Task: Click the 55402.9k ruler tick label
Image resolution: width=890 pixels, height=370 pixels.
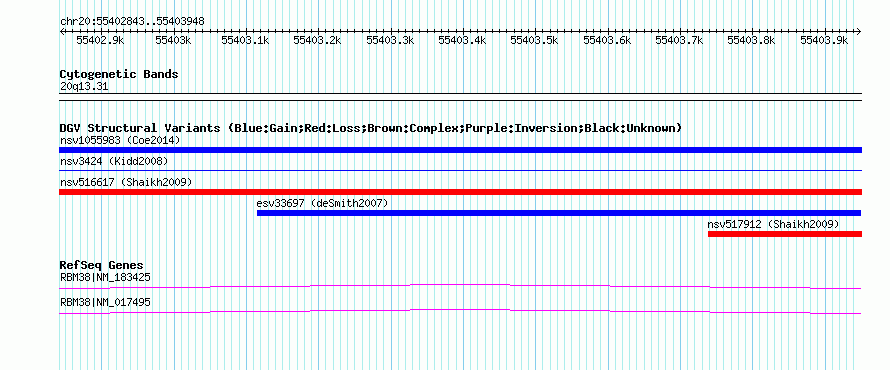Action: [100, 40]
